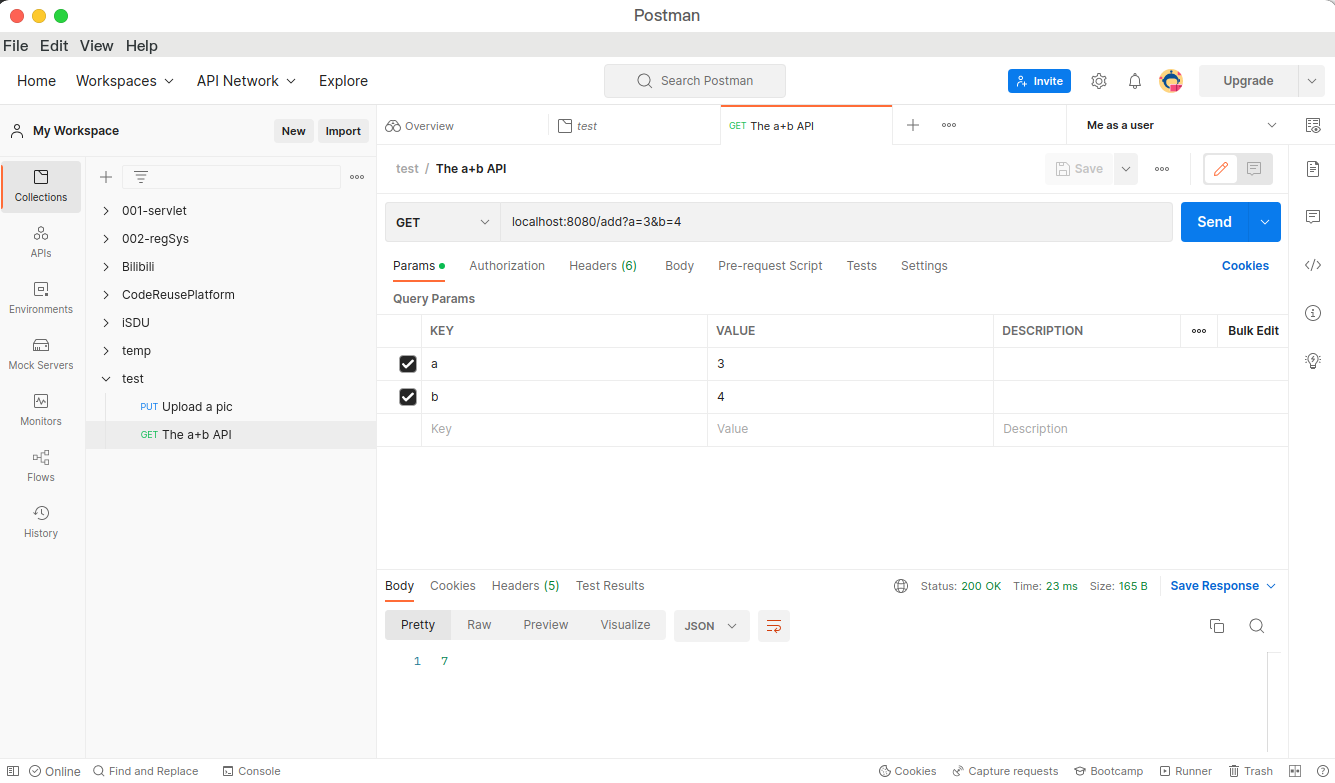Open the JSON format dropdown
Screen dimensions: 1335x783
coord(712,626)
